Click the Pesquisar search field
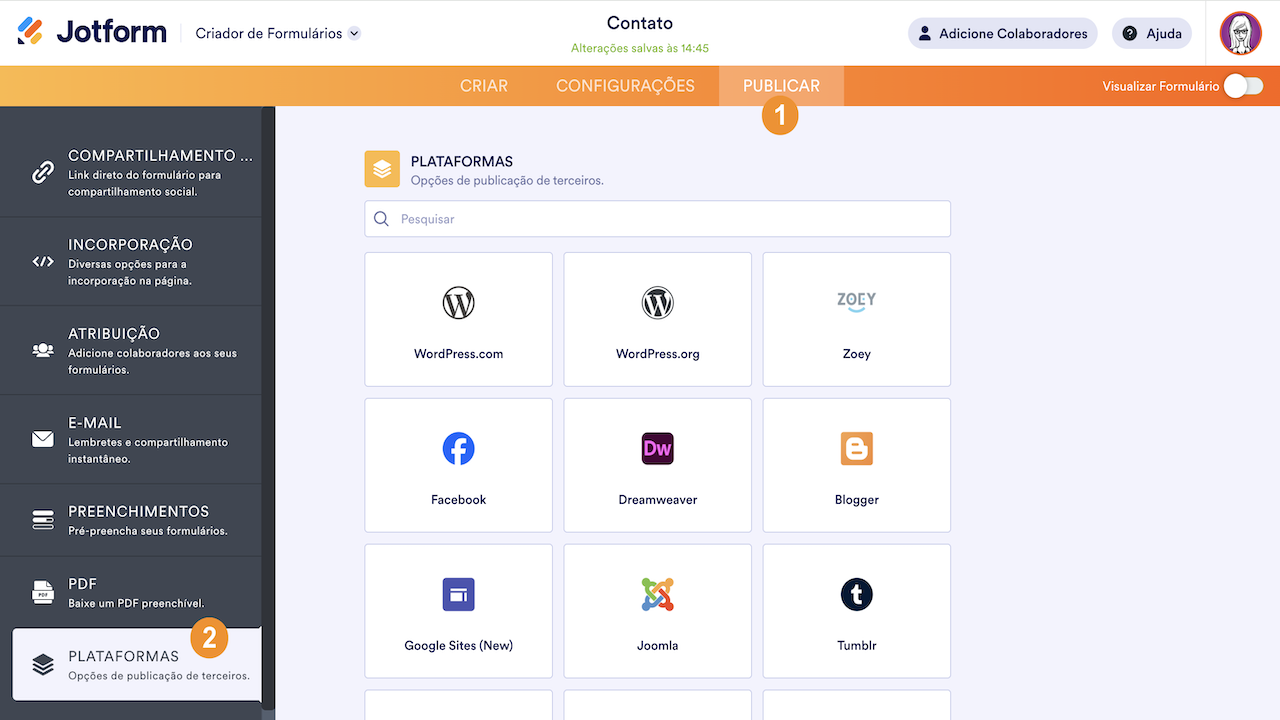The width and height of the screenshot is (1280, 720). [x=657, y=219]
